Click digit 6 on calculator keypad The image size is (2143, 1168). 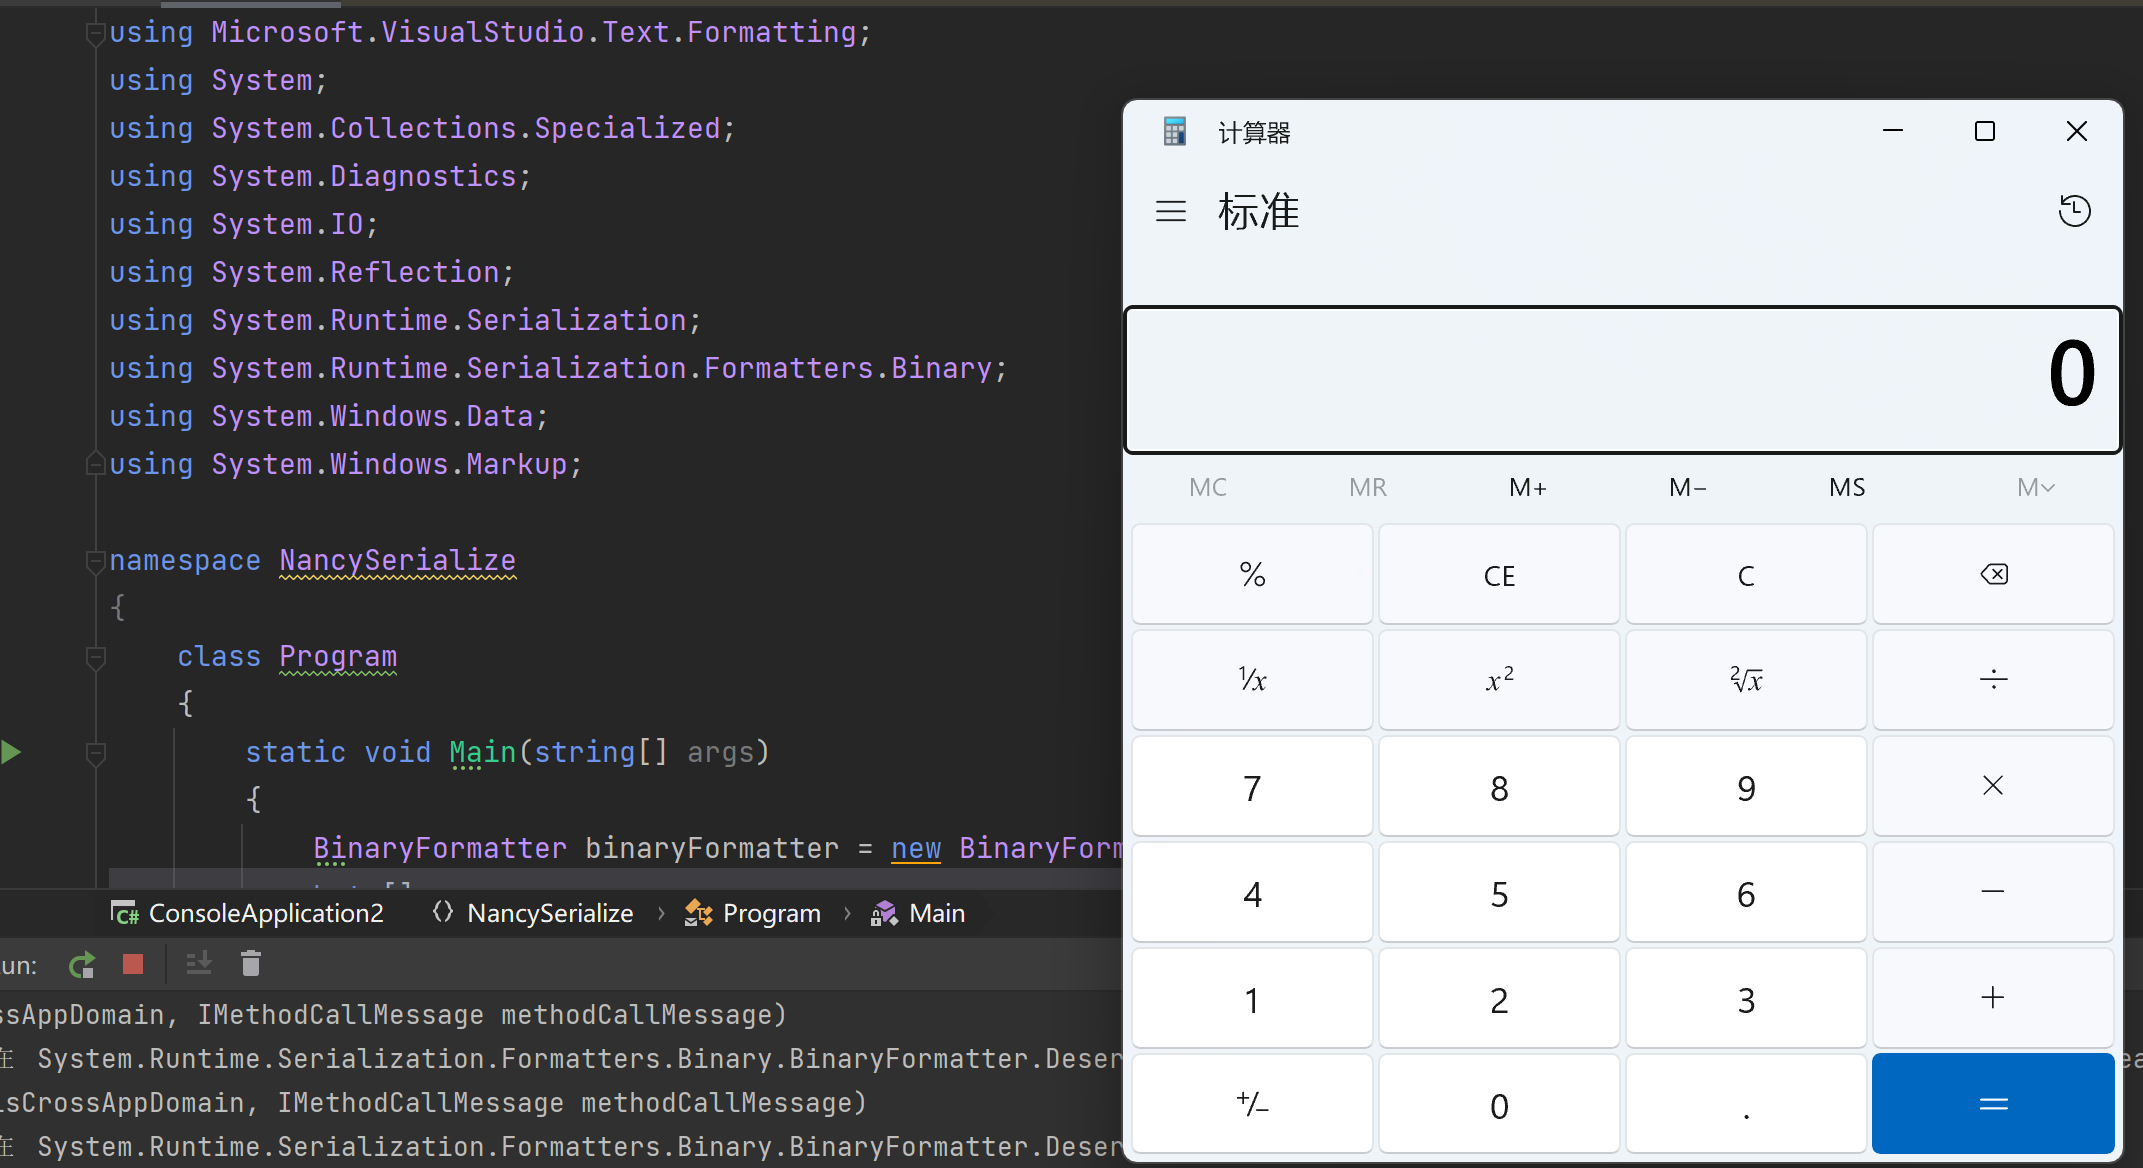click(x=1746, y=892)
